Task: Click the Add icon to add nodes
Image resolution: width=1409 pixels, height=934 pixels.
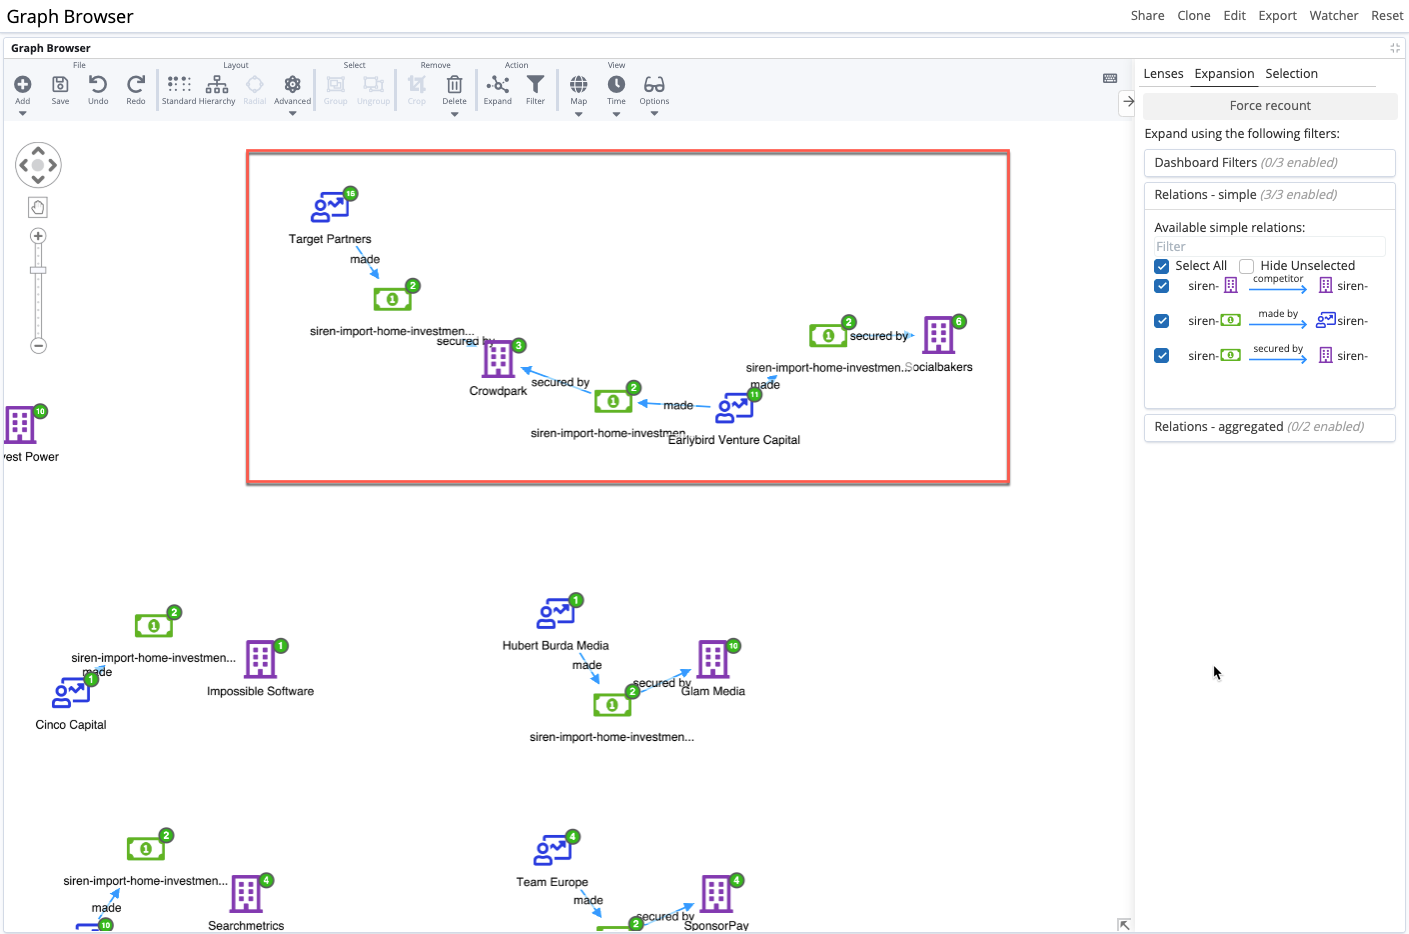Action: click(22, 89)
